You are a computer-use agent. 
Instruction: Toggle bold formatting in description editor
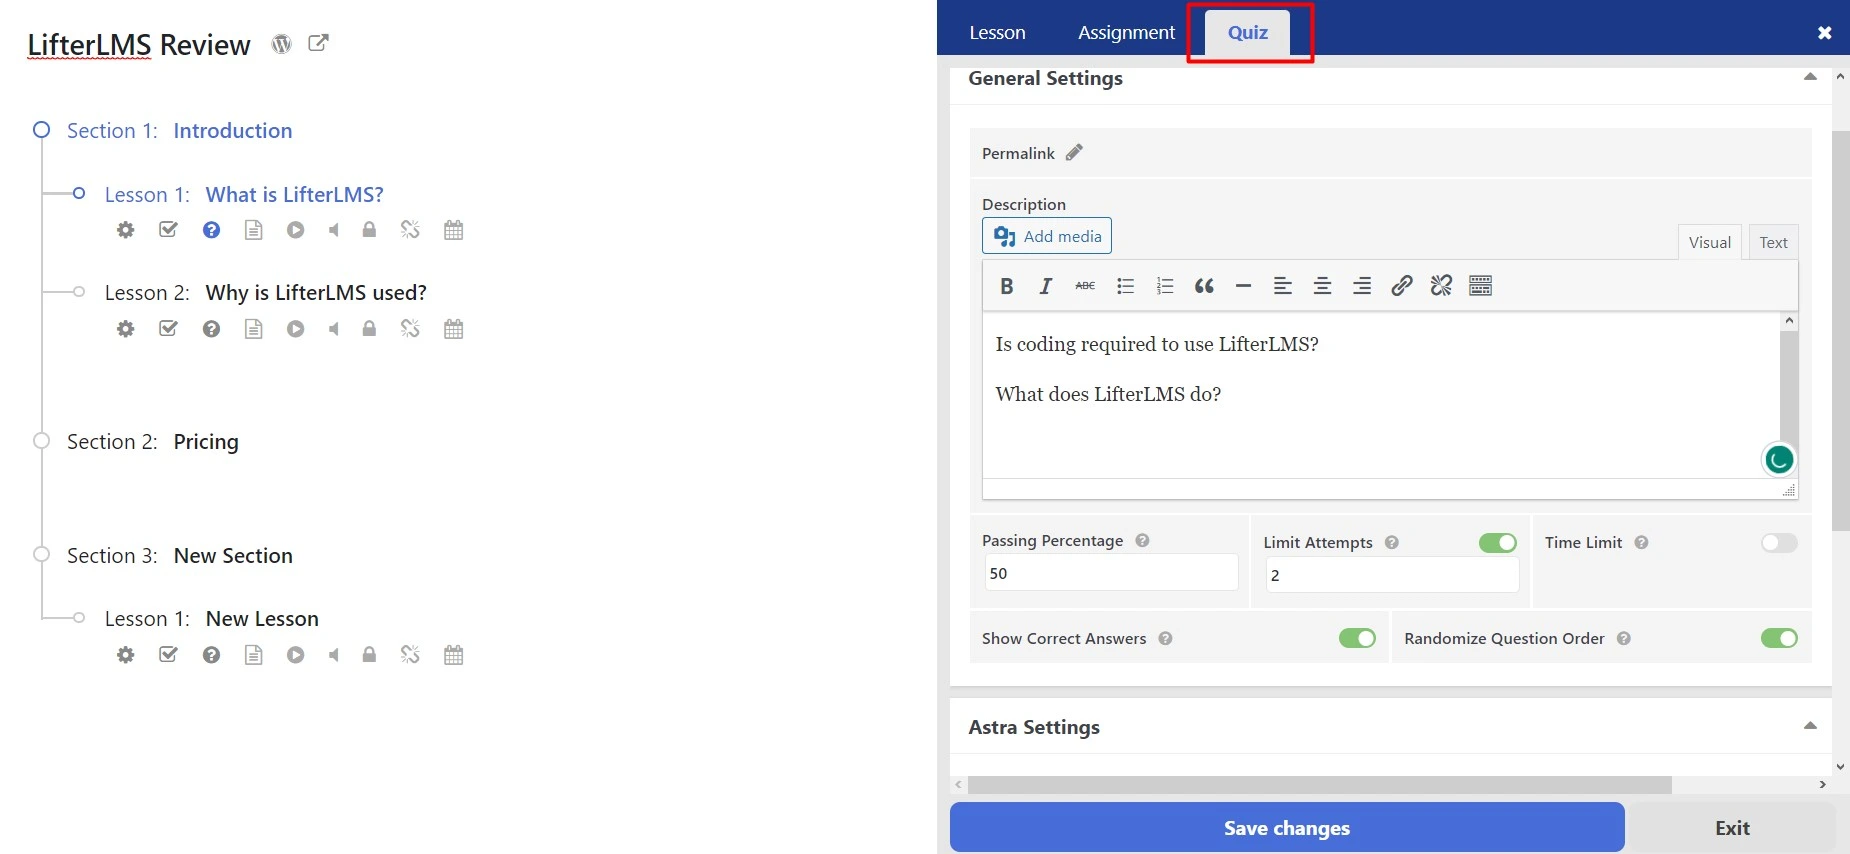point(1007,286)
